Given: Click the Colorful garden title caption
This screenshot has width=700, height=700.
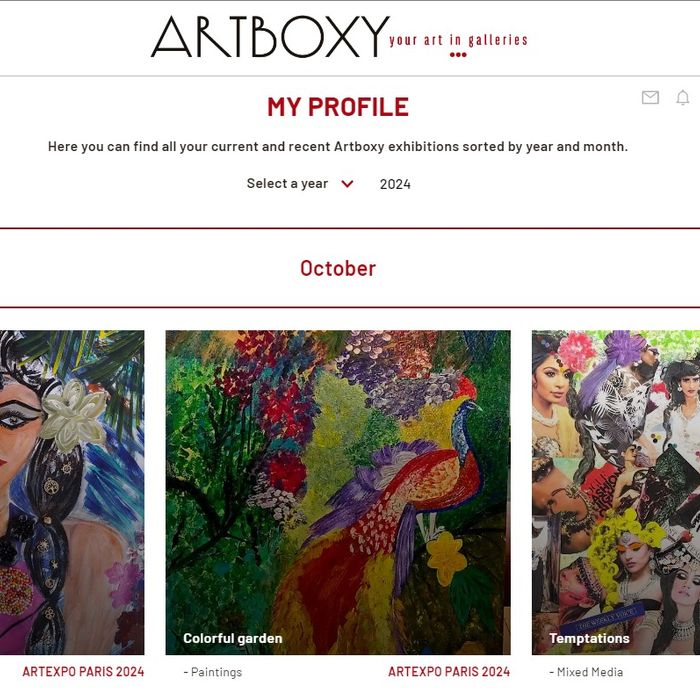Looking at the screenshot, I should (233, 638).
